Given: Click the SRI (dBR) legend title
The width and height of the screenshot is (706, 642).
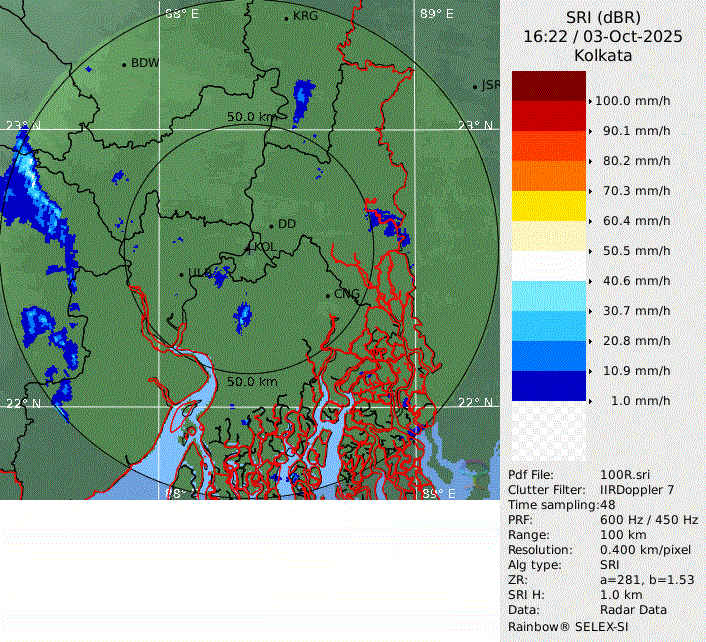Looking at the screenshot, I should pyautogui.click(x=602, y=17).
